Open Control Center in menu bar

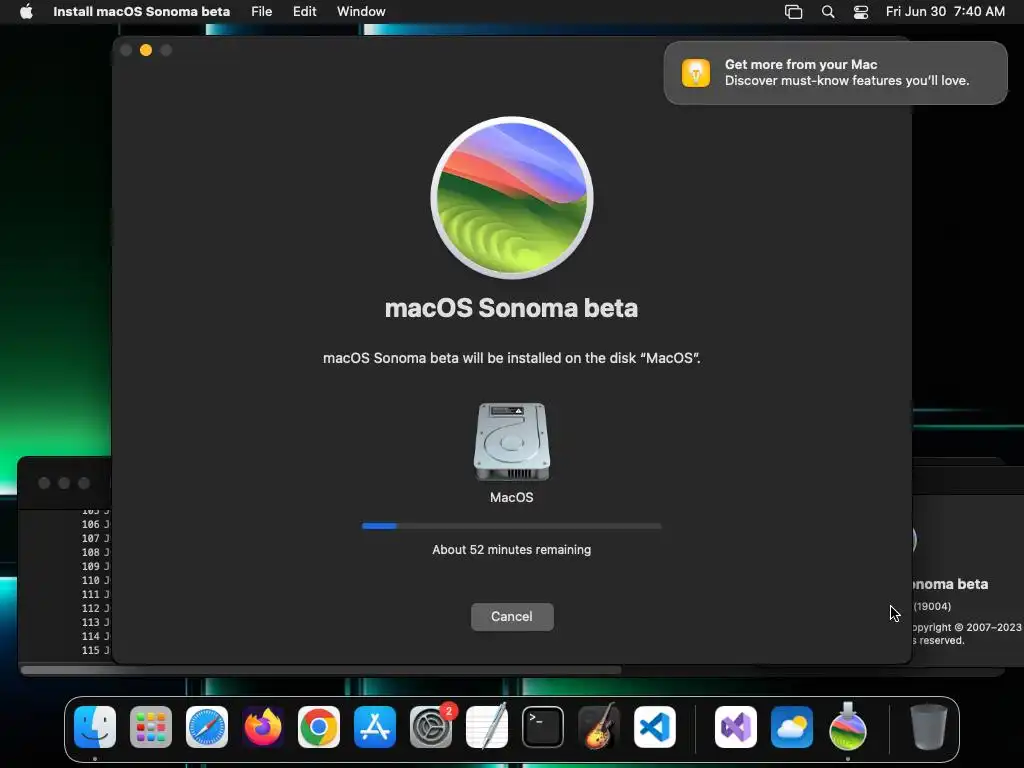pos(861,12)
